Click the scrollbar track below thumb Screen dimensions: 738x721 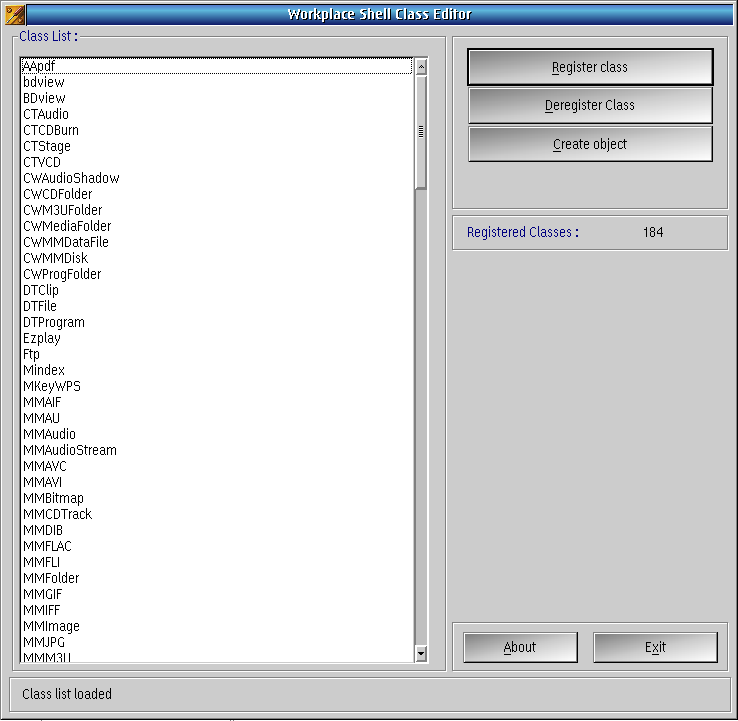click(x=421, y=417)
